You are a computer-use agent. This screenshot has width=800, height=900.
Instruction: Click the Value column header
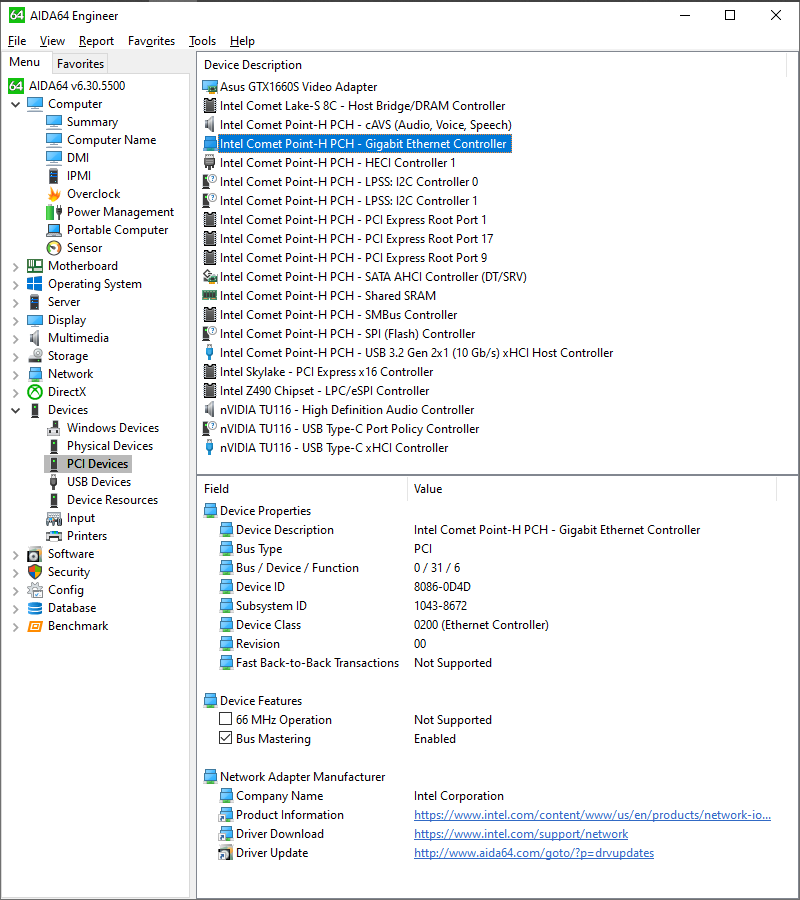click(x=592, y=489)
